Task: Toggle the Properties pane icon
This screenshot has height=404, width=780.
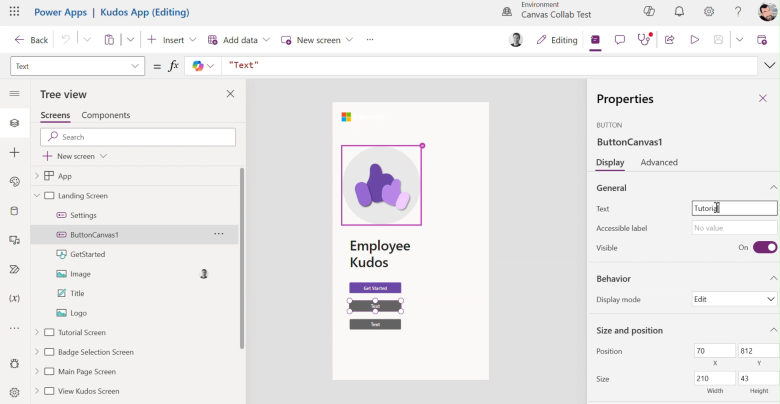Action: (595, 40)
